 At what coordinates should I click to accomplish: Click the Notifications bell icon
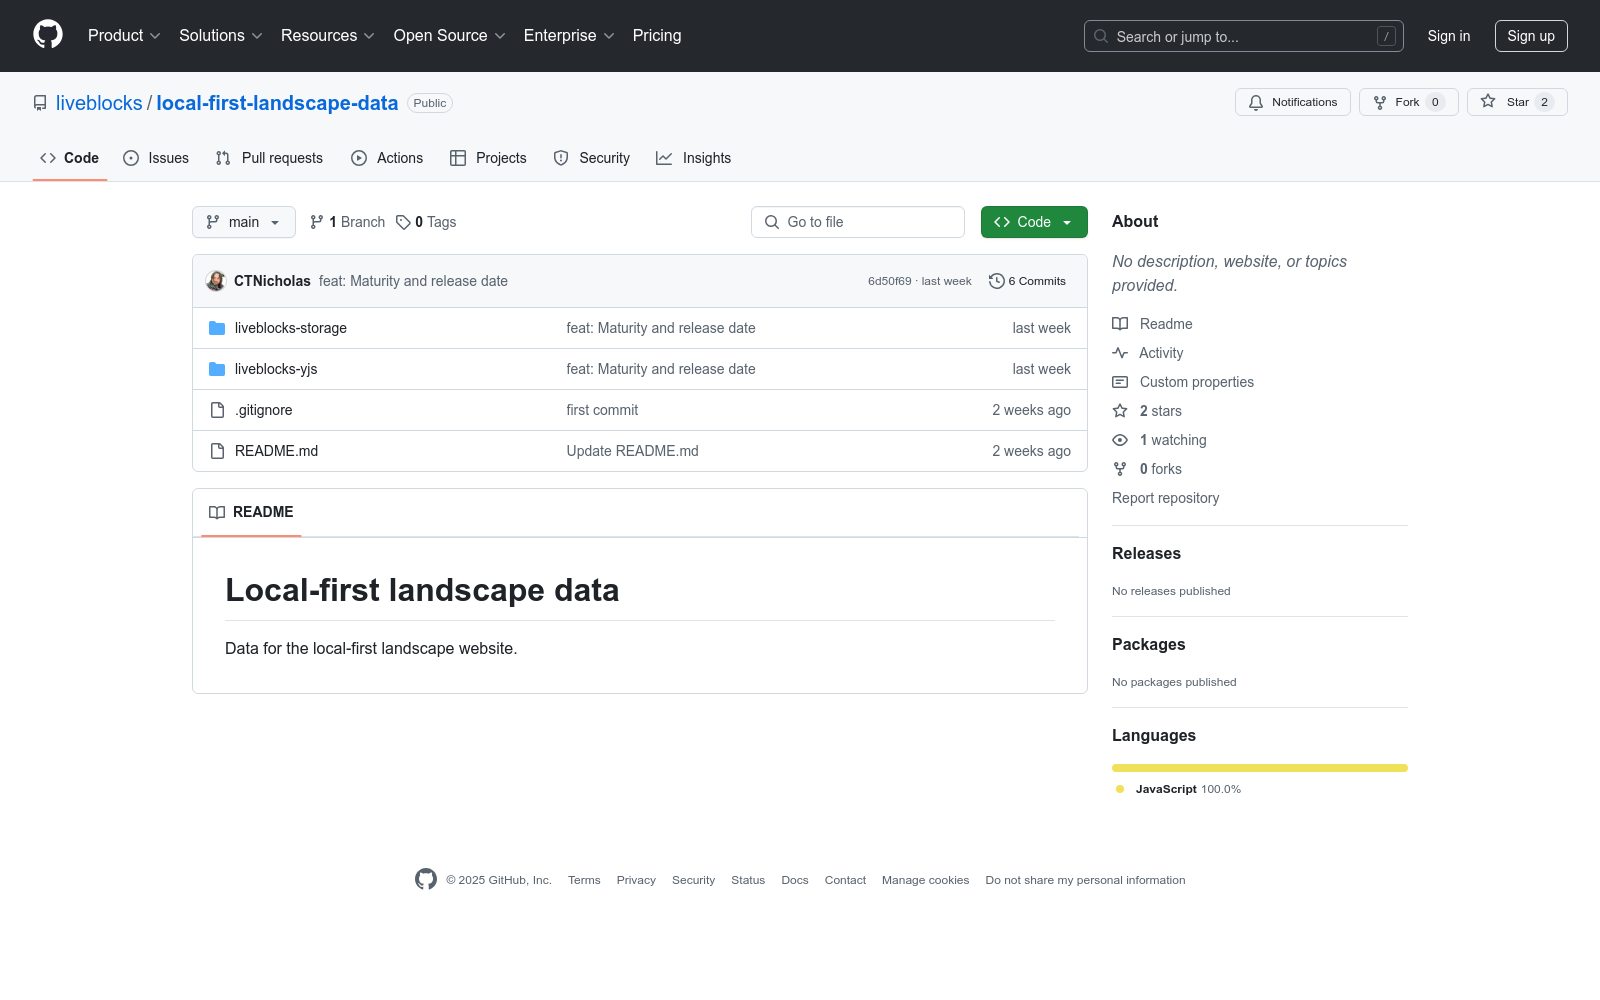[x=1256, y=102]
